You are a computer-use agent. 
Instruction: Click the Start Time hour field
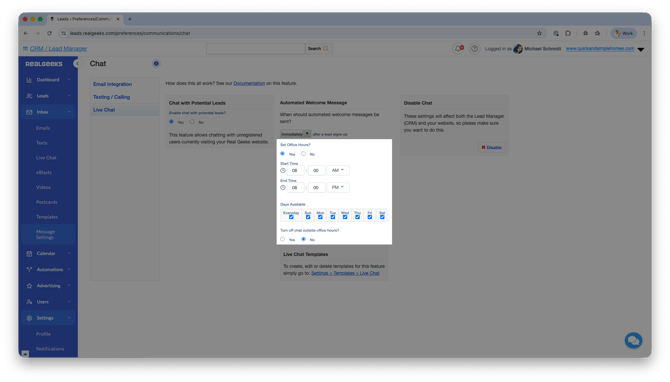(295, 170)
